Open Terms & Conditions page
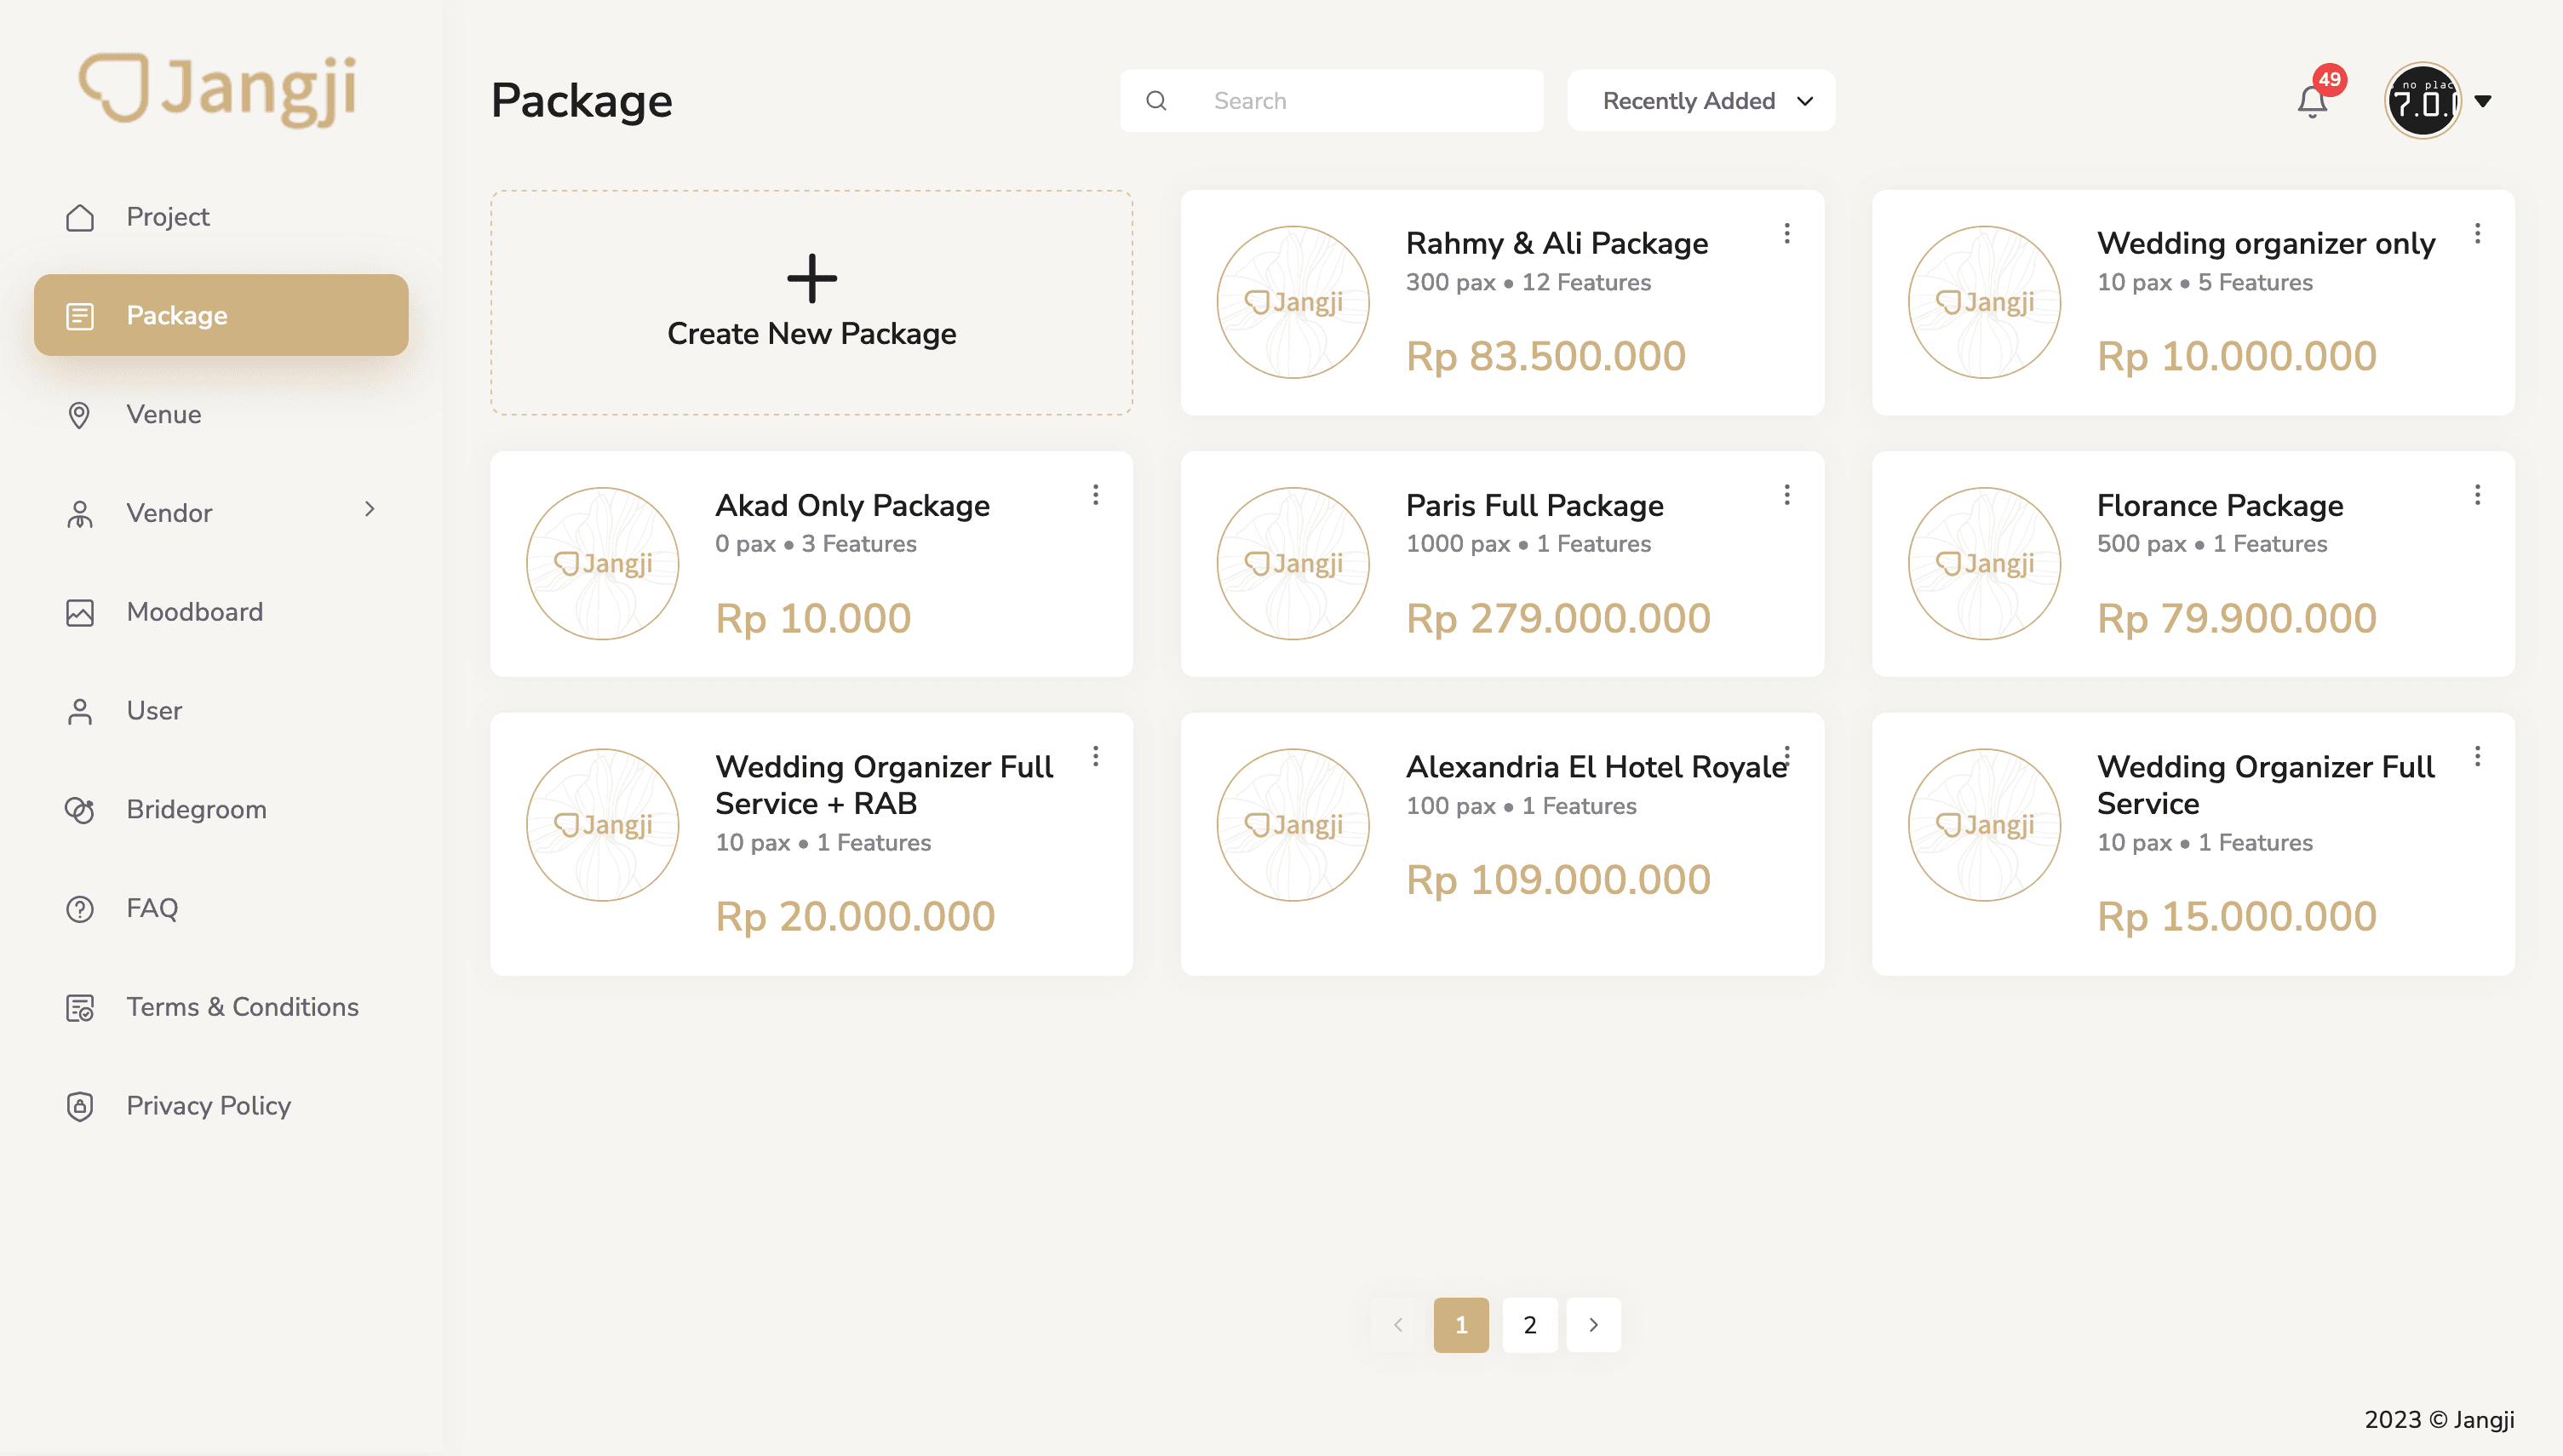 point(221,1007)
